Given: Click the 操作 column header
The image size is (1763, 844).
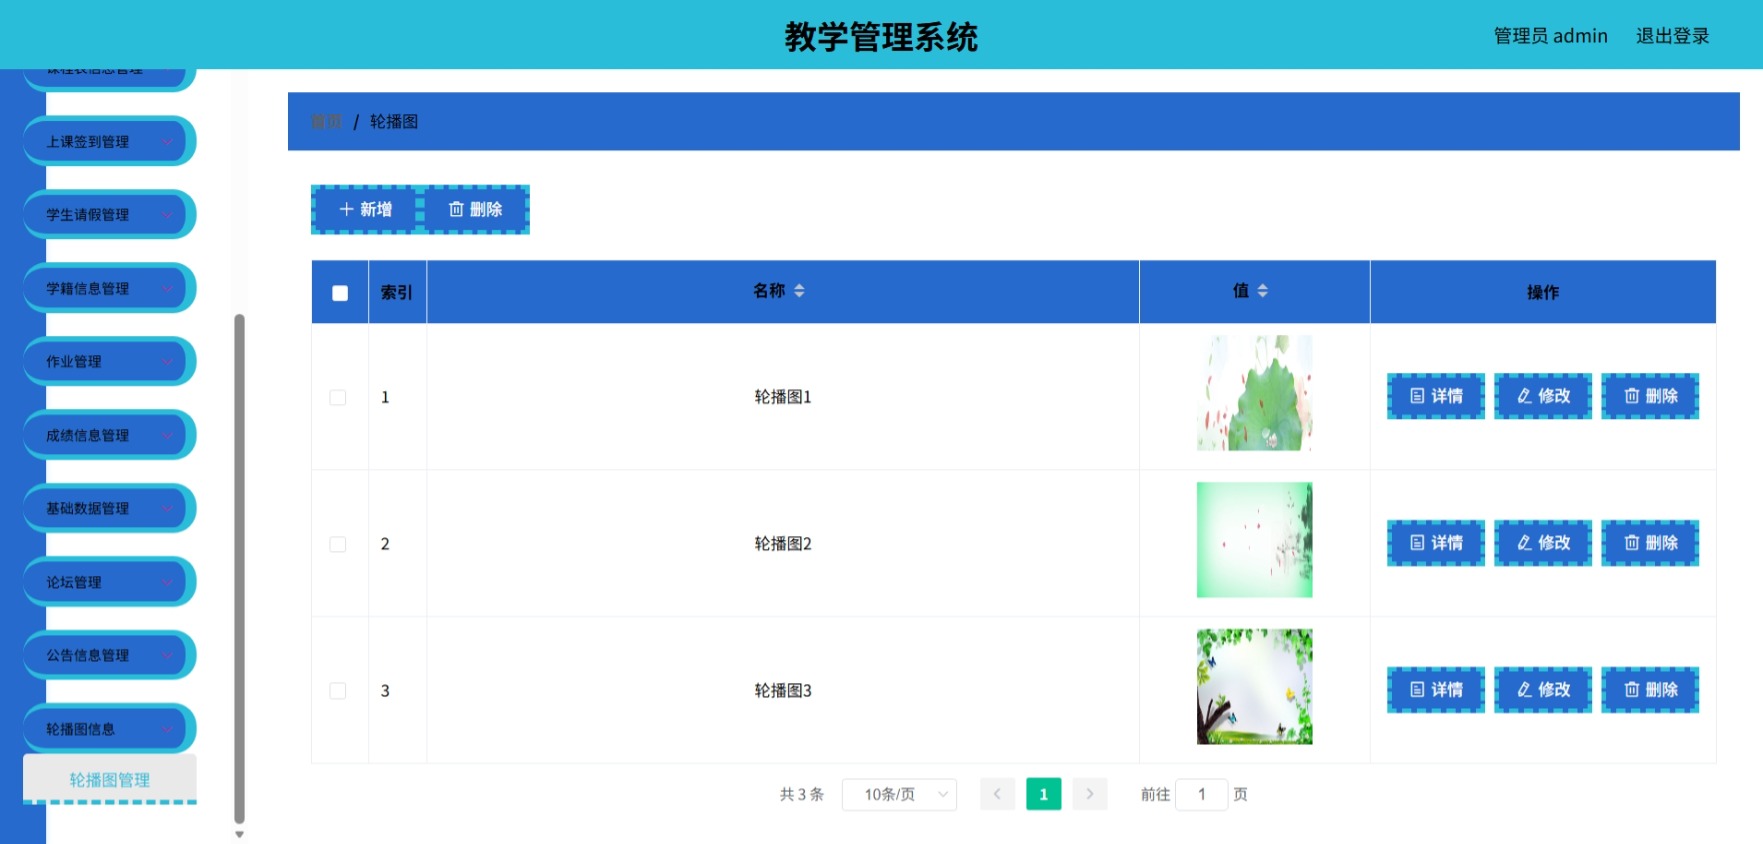Looking at the screenshot, I should tap(1543, 292).
